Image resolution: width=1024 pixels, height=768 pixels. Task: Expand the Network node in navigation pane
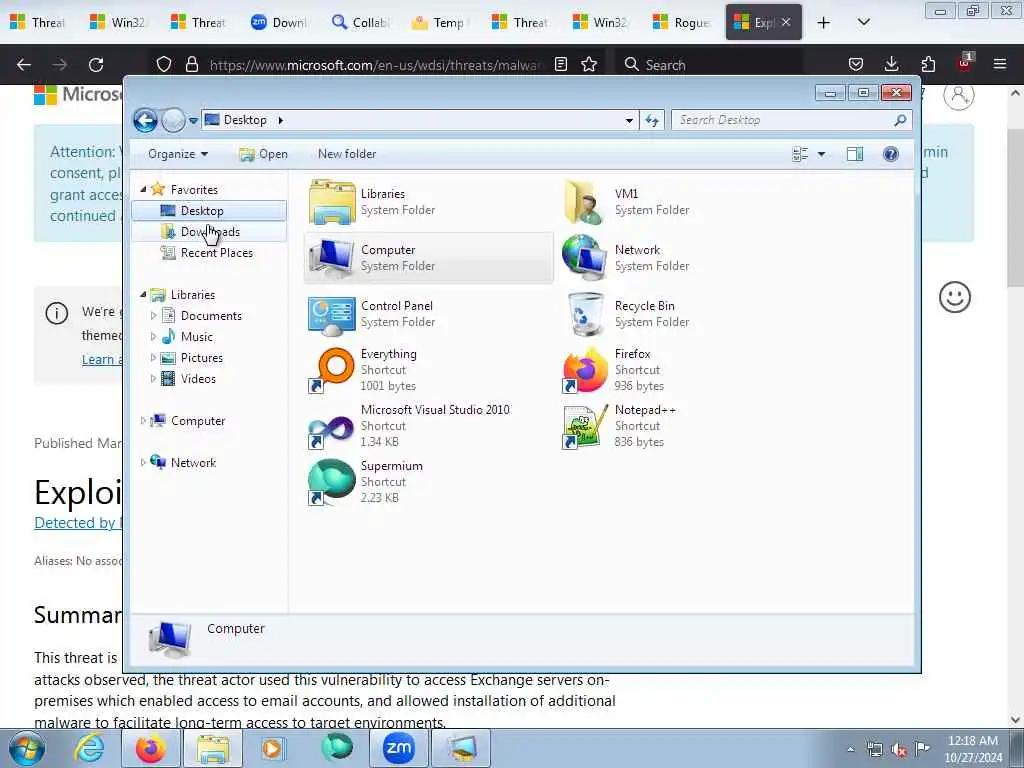(143, 463)
